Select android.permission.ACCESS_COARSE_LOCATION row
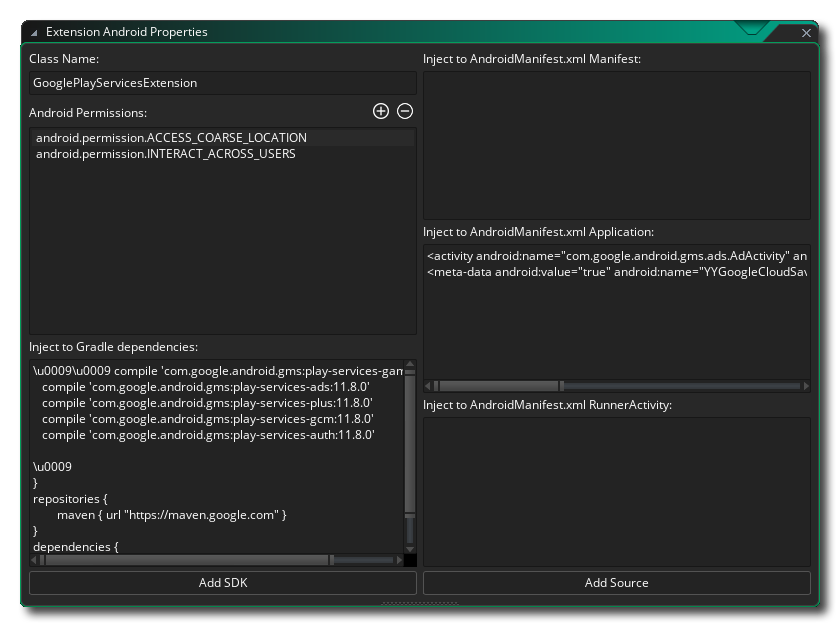Viewport: 840px width, 627px height. 223,138
